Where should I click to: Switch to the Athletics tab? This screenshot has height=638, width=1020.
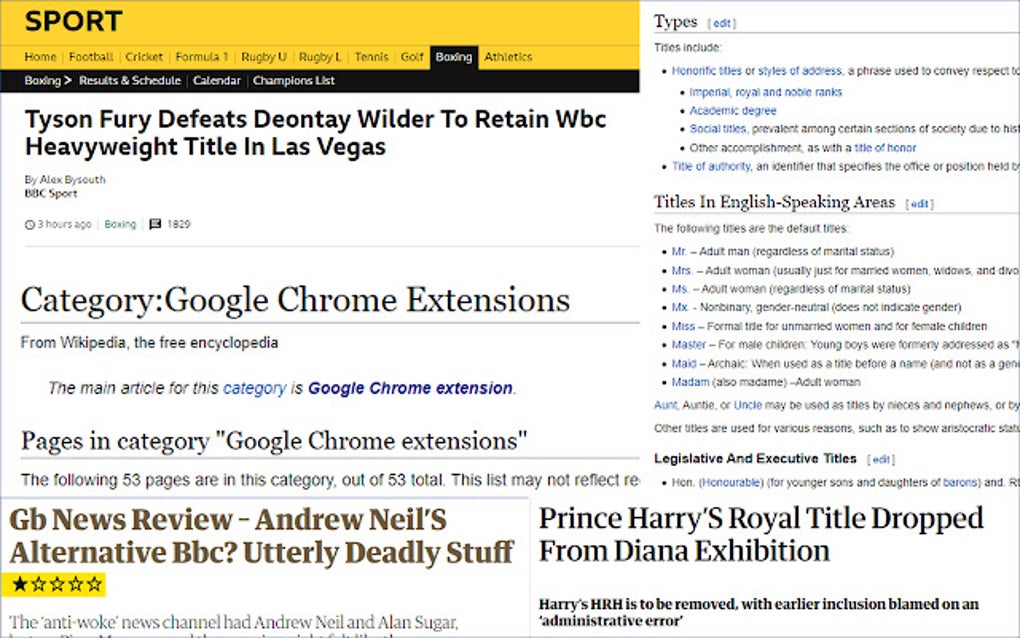[x=508, y=57]
